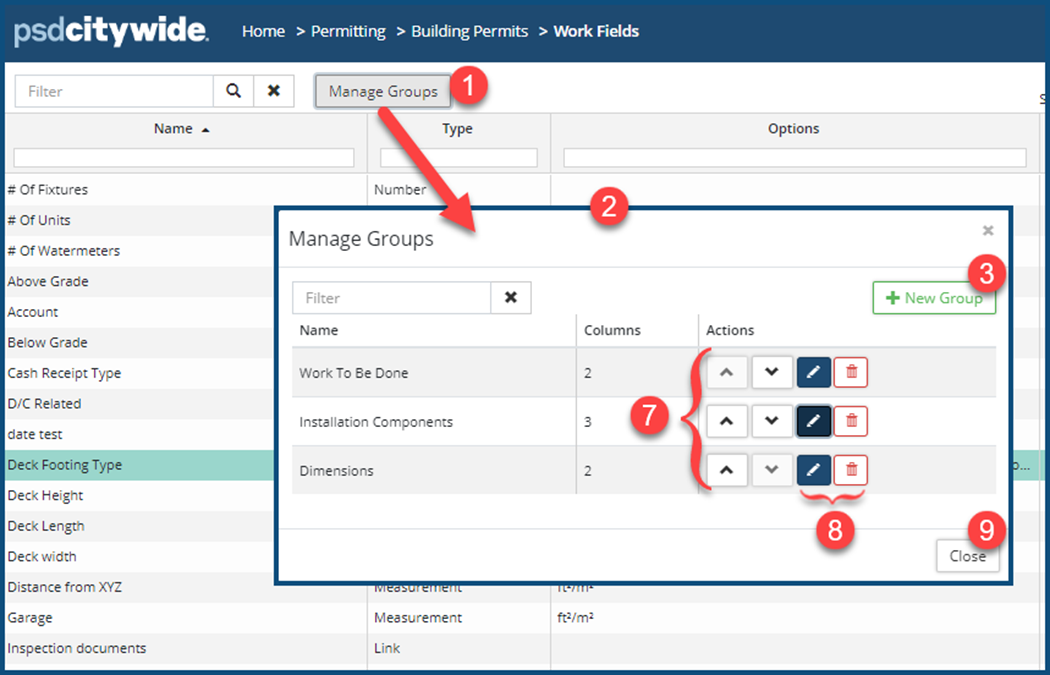
Task: Move Work To Be Done group down
Action: (x=771, y=373)
